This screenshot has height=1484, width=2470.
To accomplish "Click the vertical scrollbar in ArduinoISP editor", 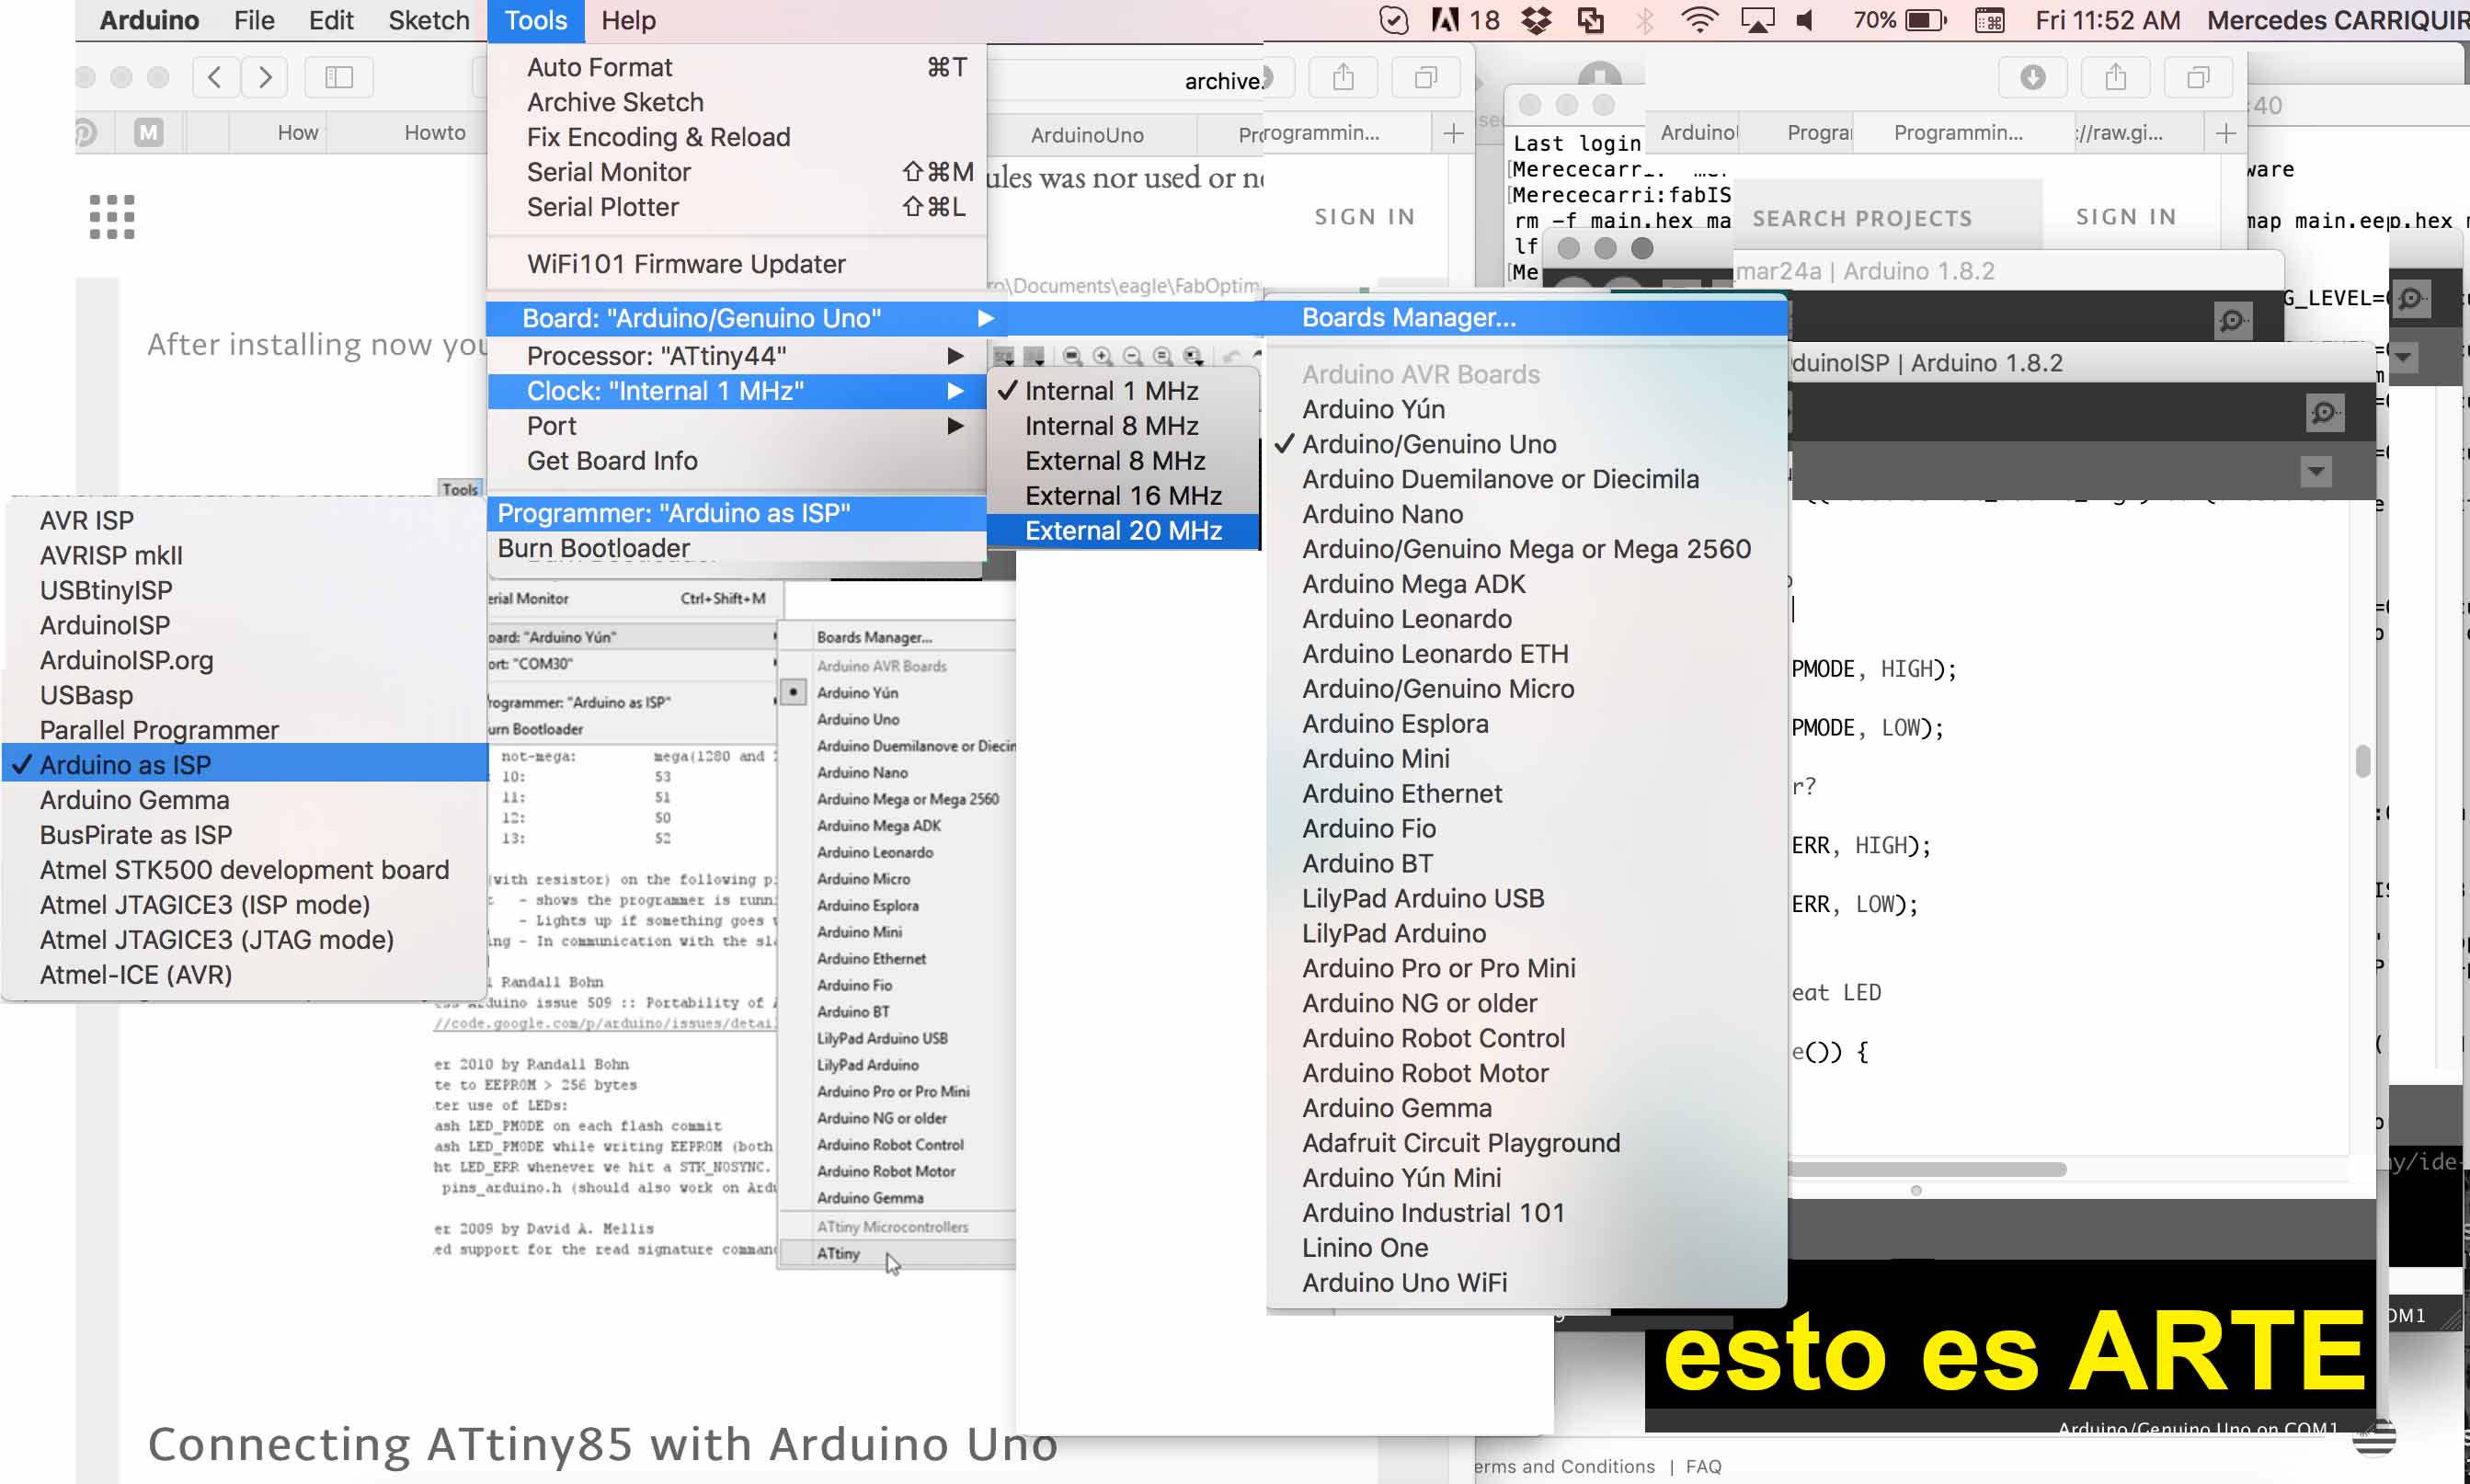I will (x=2362, y=760).
